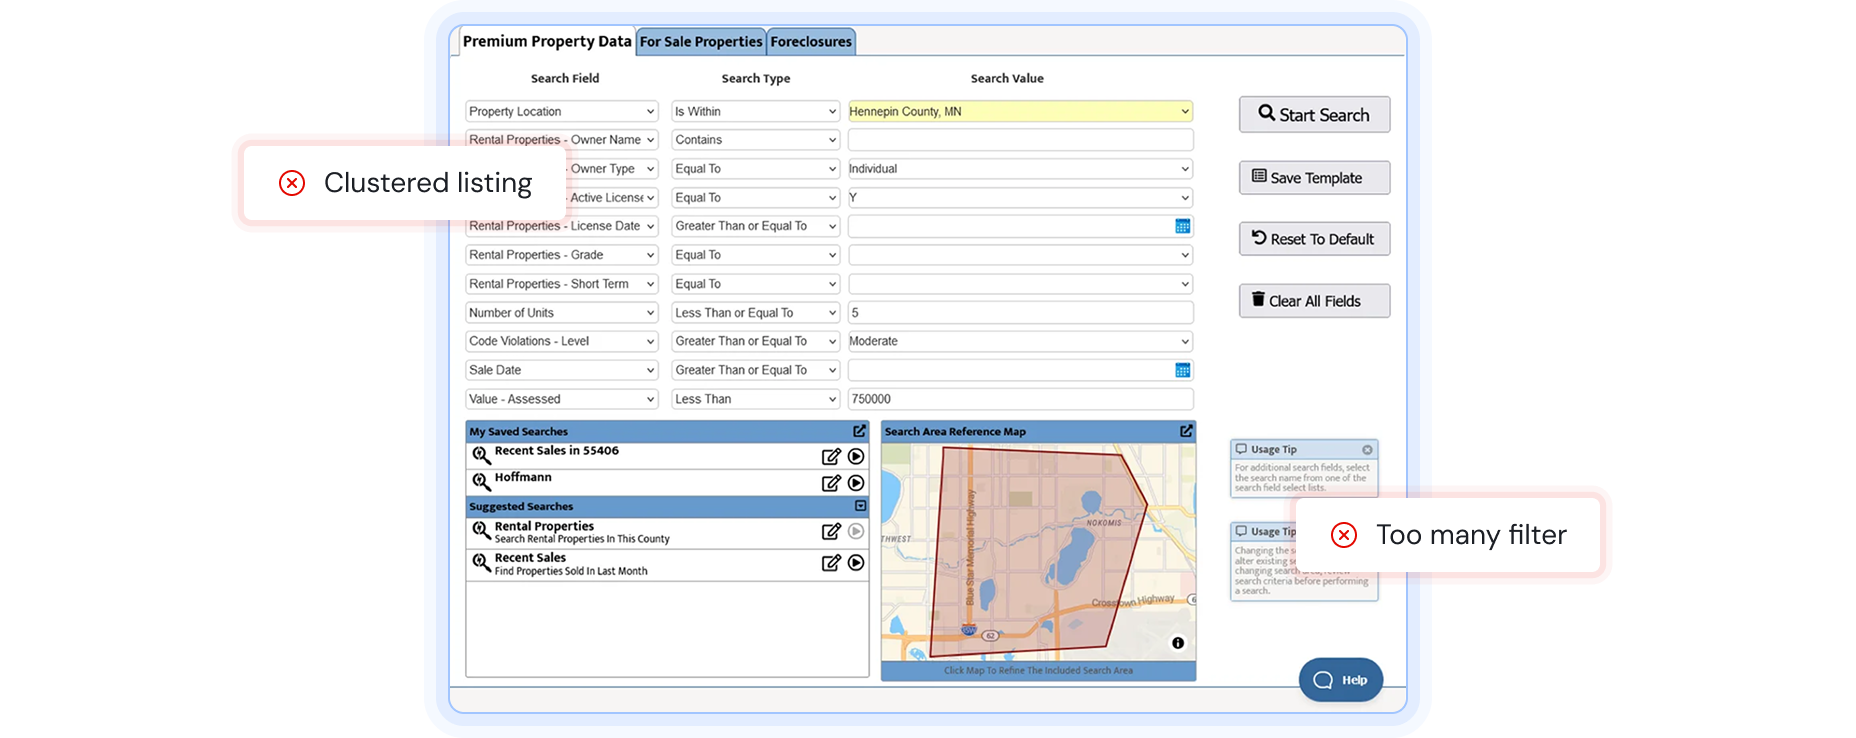This screenshot has height=738, width=1856.
Task: Open the Rental Properties - Short Term dropdown
Action: (x=561, y=284)
